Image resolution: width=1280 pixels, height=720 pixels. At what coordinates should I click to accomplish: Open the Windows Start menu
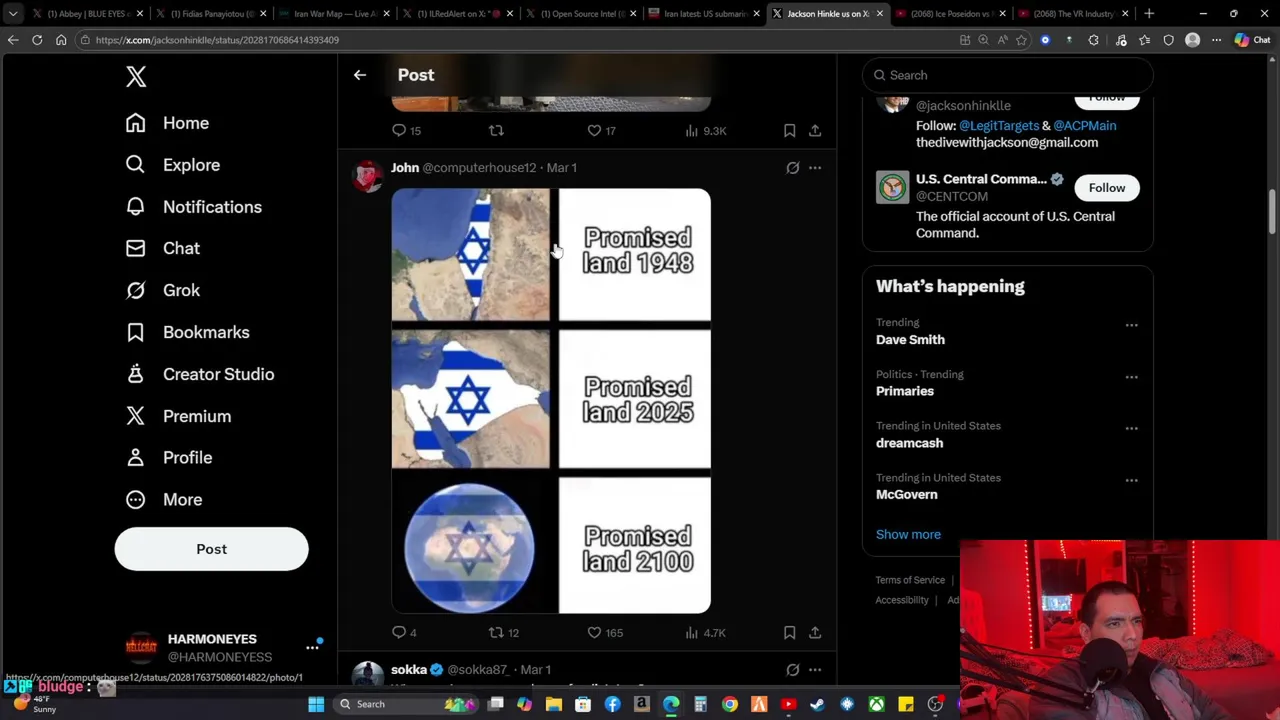click(x=316, y=704)
